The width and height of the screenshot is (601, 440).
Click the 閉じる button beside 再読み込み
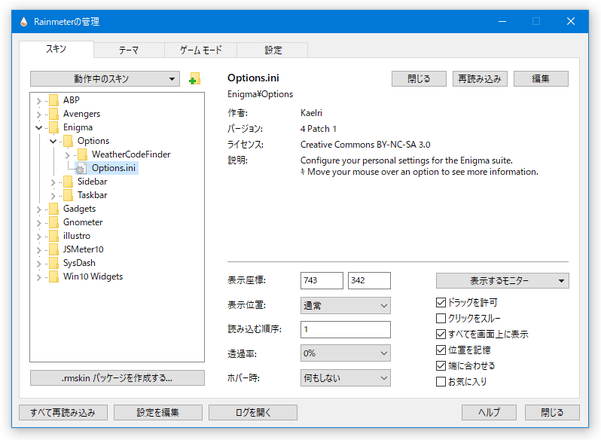419,79
